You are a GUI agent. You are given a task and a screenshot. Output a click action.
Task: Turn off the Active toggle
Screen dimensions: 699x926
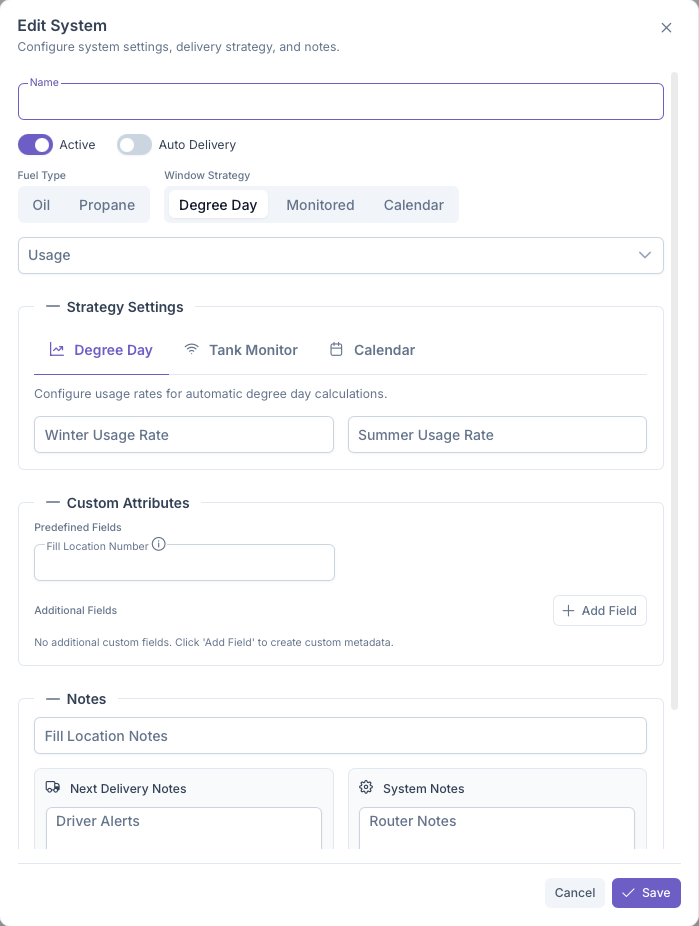pyautogui.click(x=35, y=145)
